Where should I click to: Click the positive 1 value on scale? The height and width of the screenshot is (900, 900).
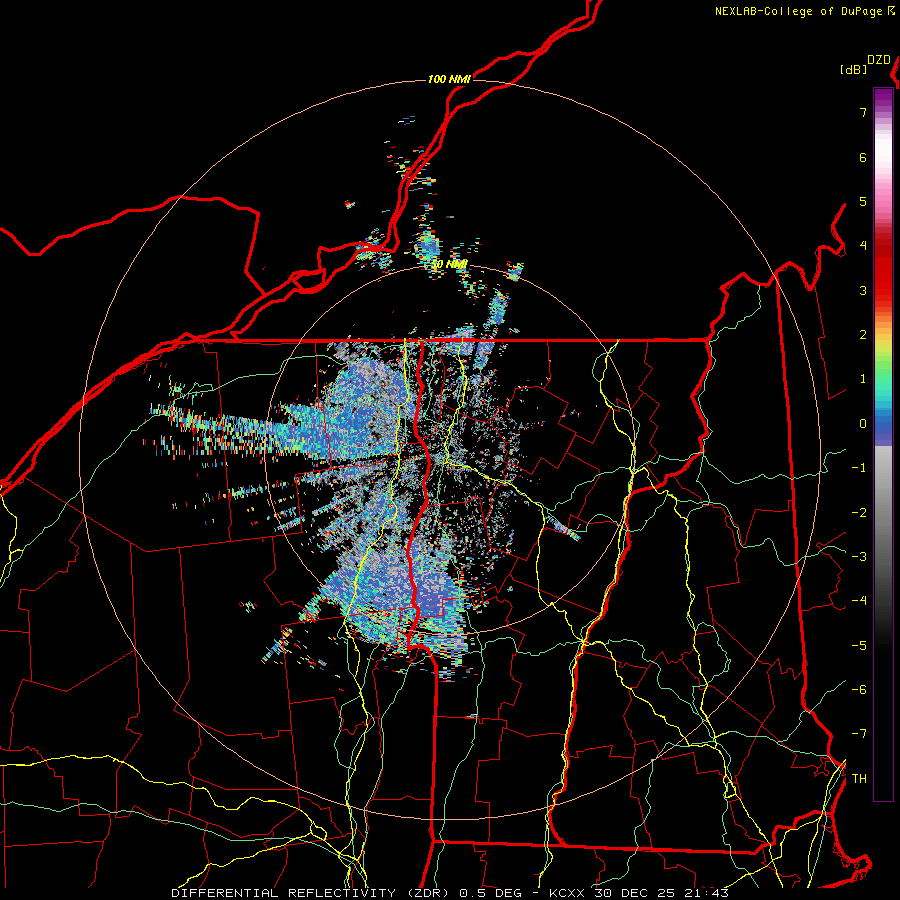click(863, 379)
